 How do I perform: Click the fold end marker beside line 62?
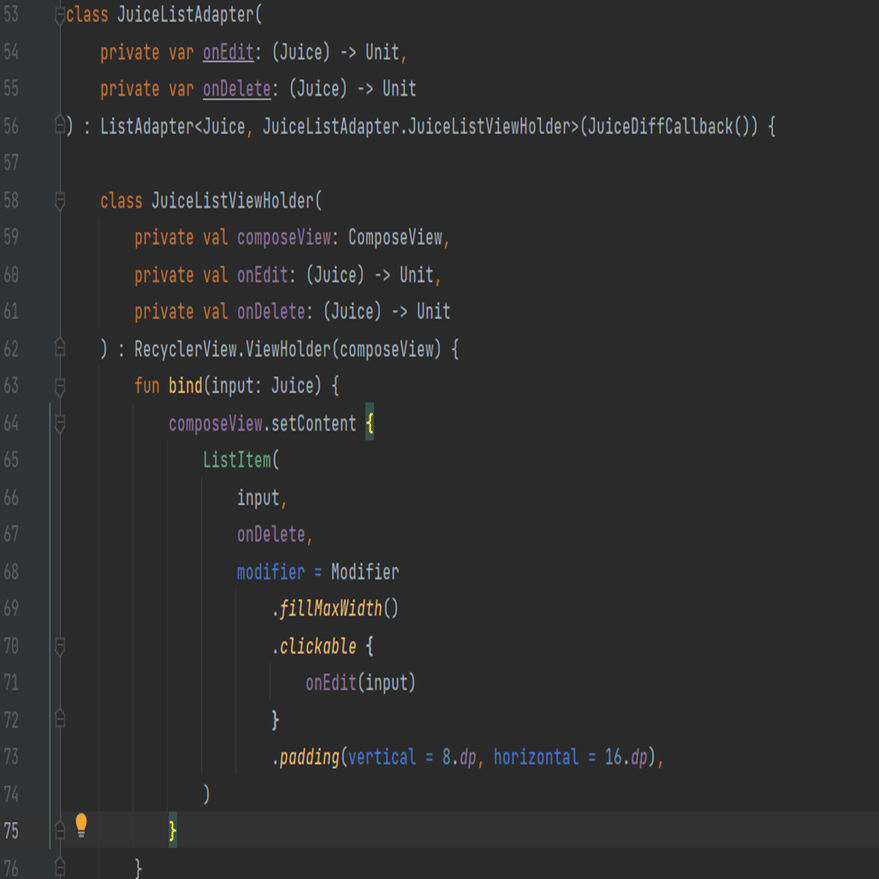[x=62, y=348]
